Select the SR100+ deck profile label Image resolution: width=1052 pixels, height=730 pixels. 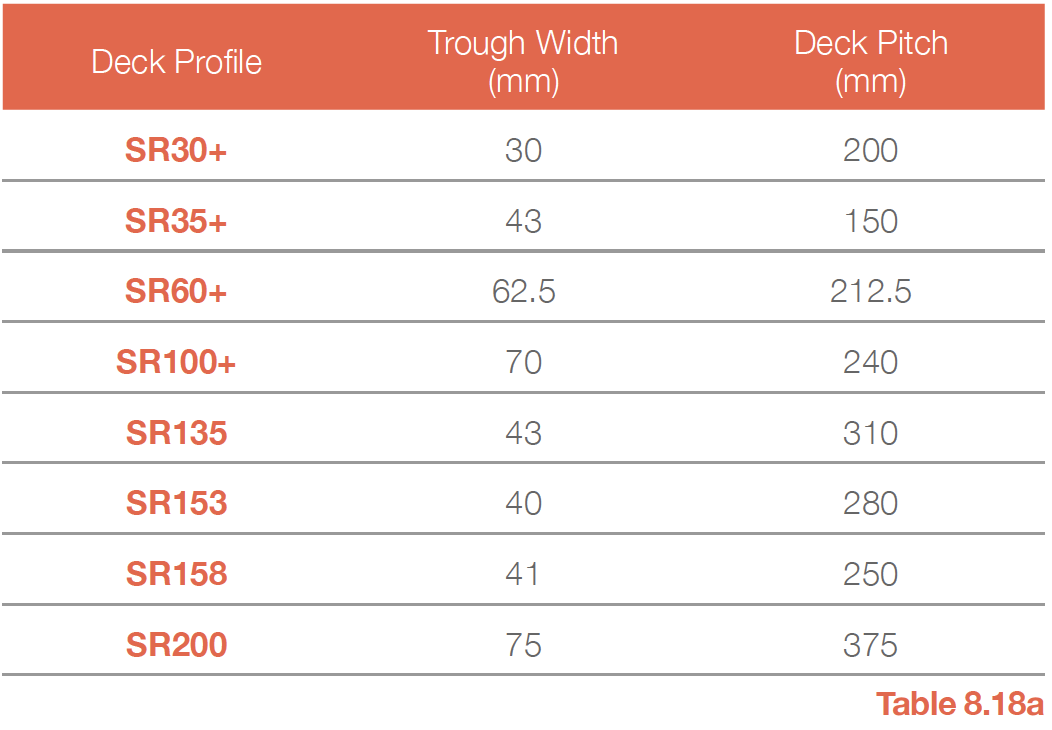tap(176, 362)
